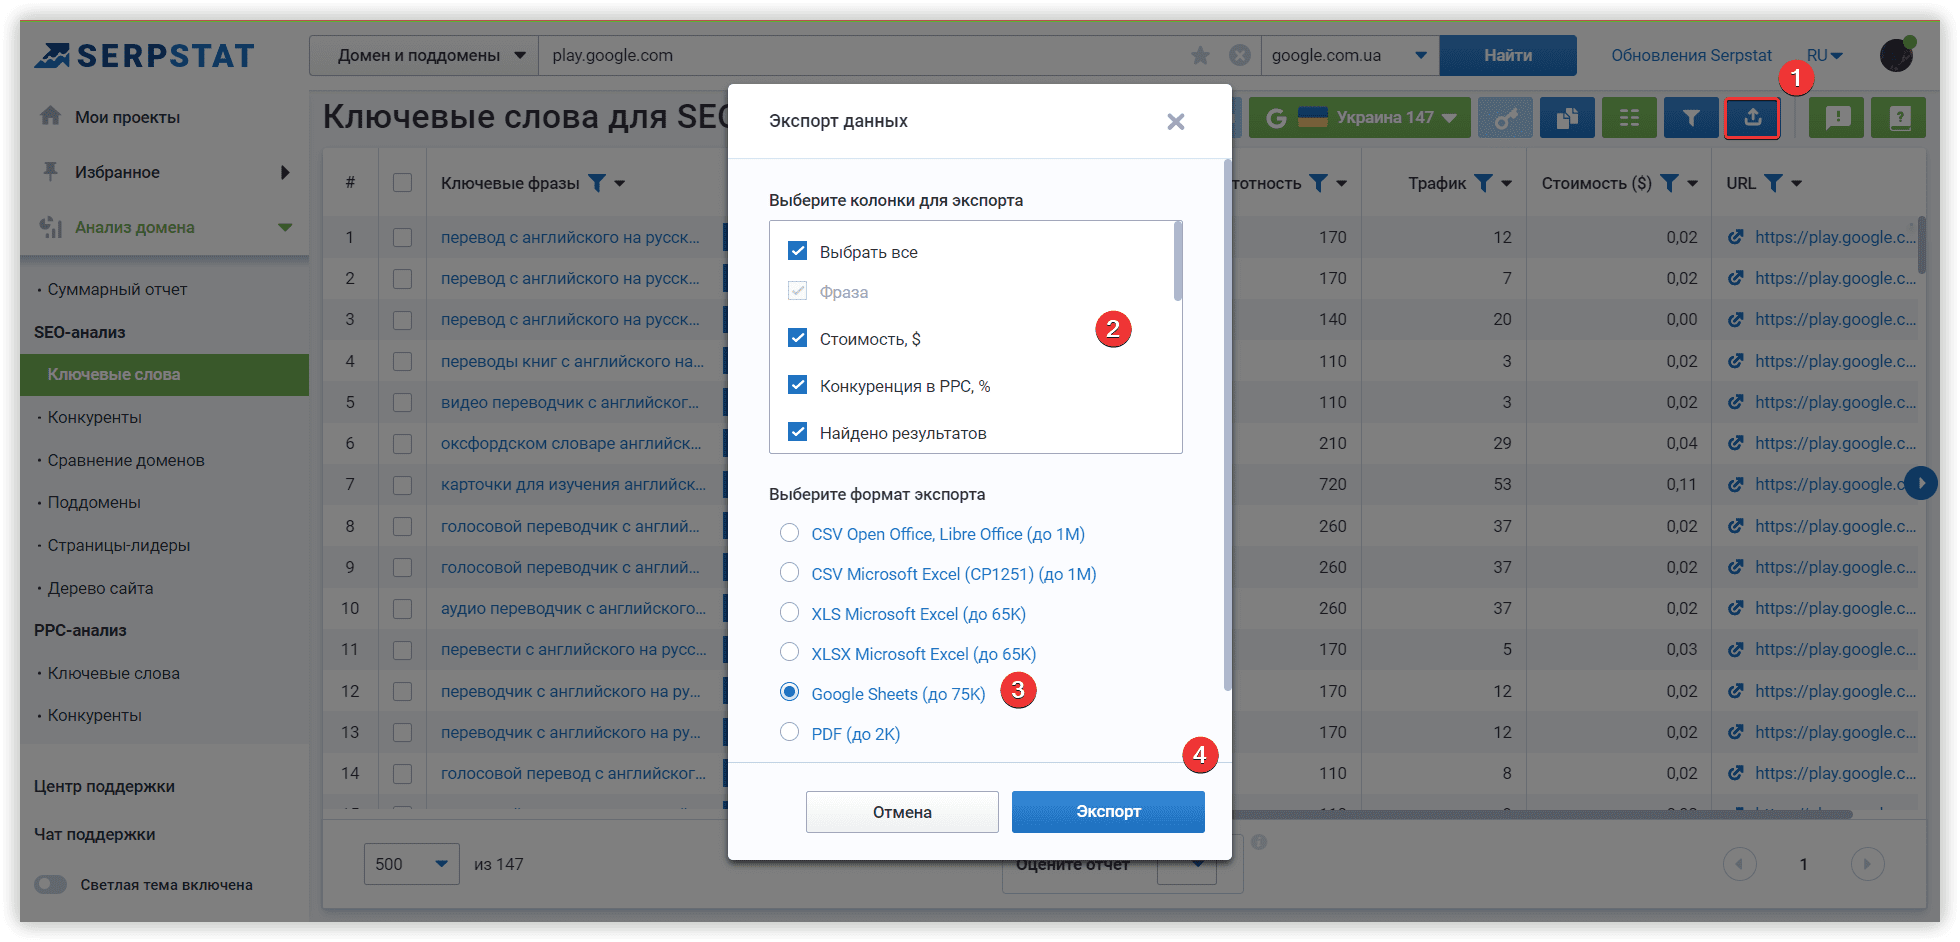Click filter icon on Трафик column
Screen dimensions: 1960x942
1484,183
